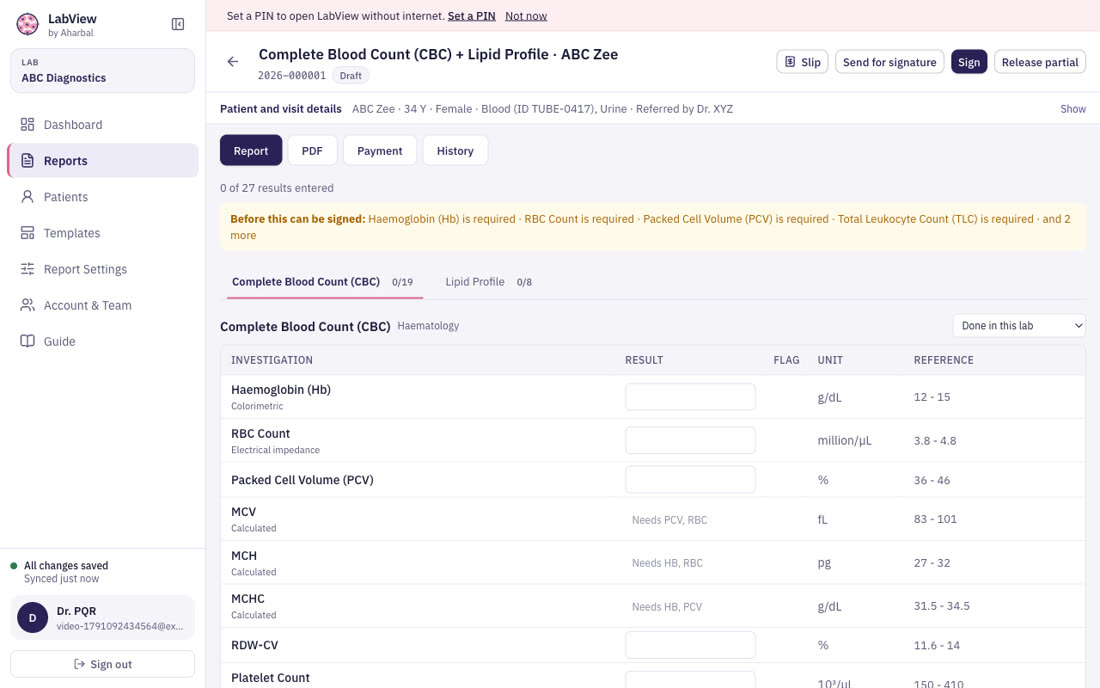
Task: Open the History tab
Action: click(455, 150)
